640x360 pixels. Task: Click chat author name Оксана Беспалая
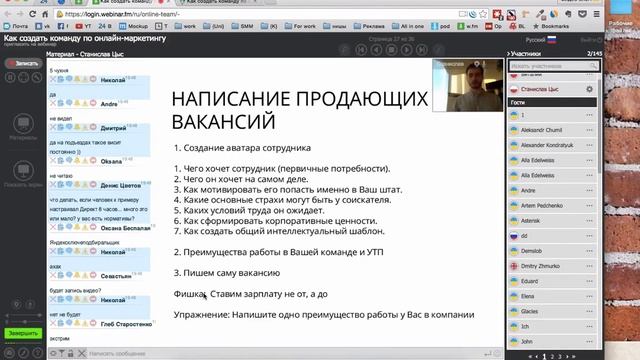coord(126,228)
